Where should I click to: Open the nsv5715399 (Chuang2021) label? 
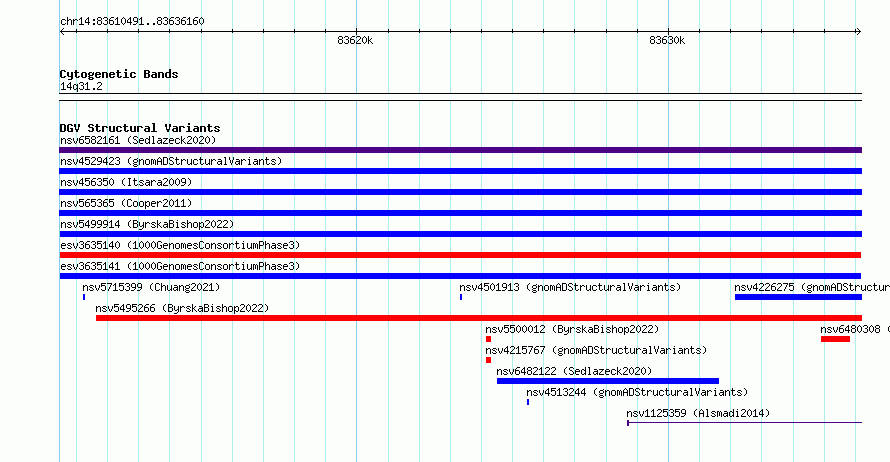click(x=151, y=287)
